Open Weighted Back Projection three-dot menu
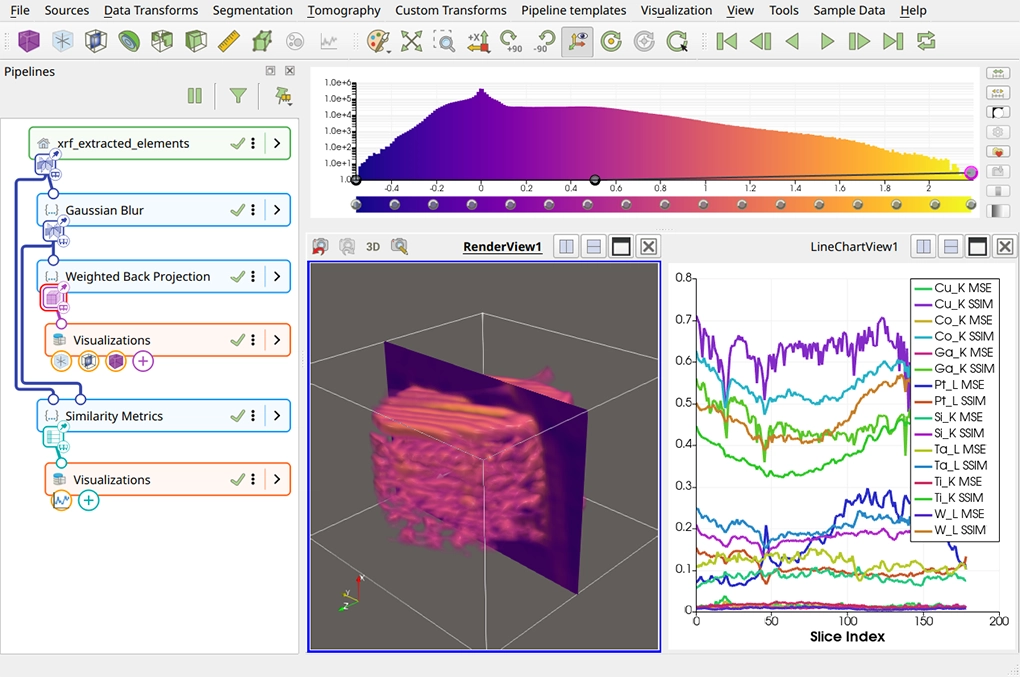This screenshot has width=1020, height=677. click(253, 276)
